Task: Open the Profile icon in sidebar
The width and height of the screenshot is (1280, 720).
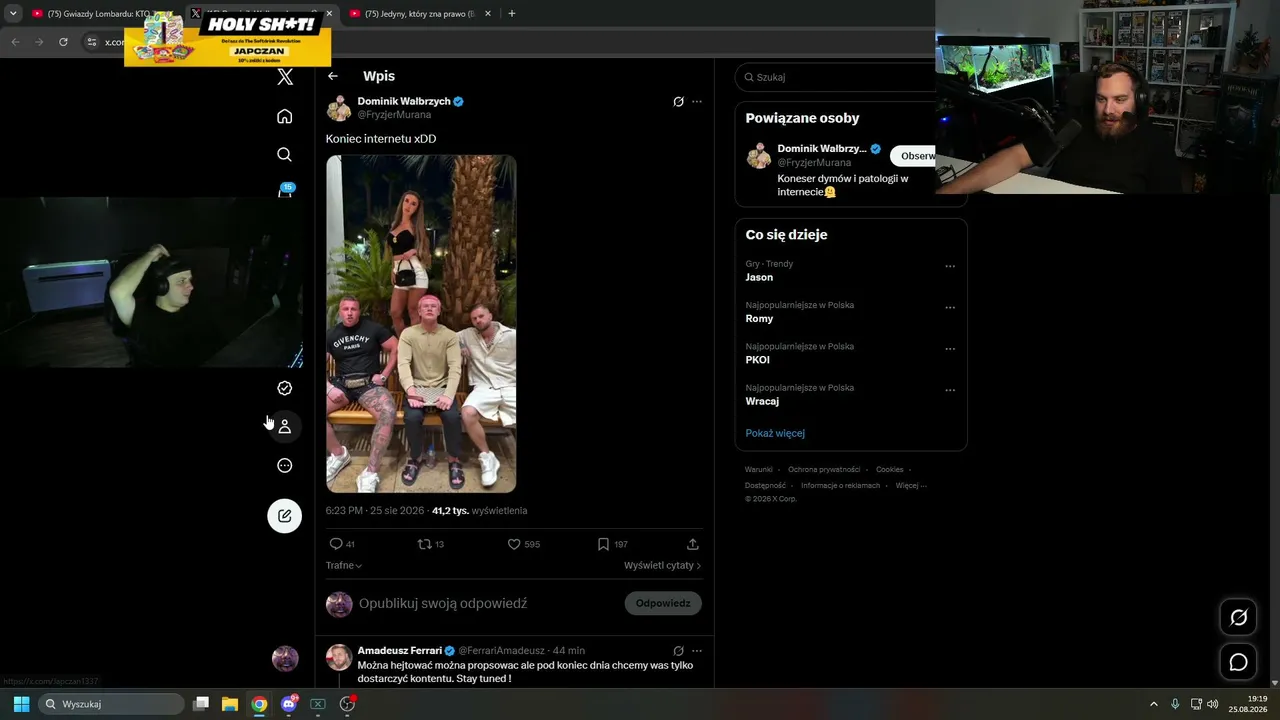Action: tap(285, 426)
